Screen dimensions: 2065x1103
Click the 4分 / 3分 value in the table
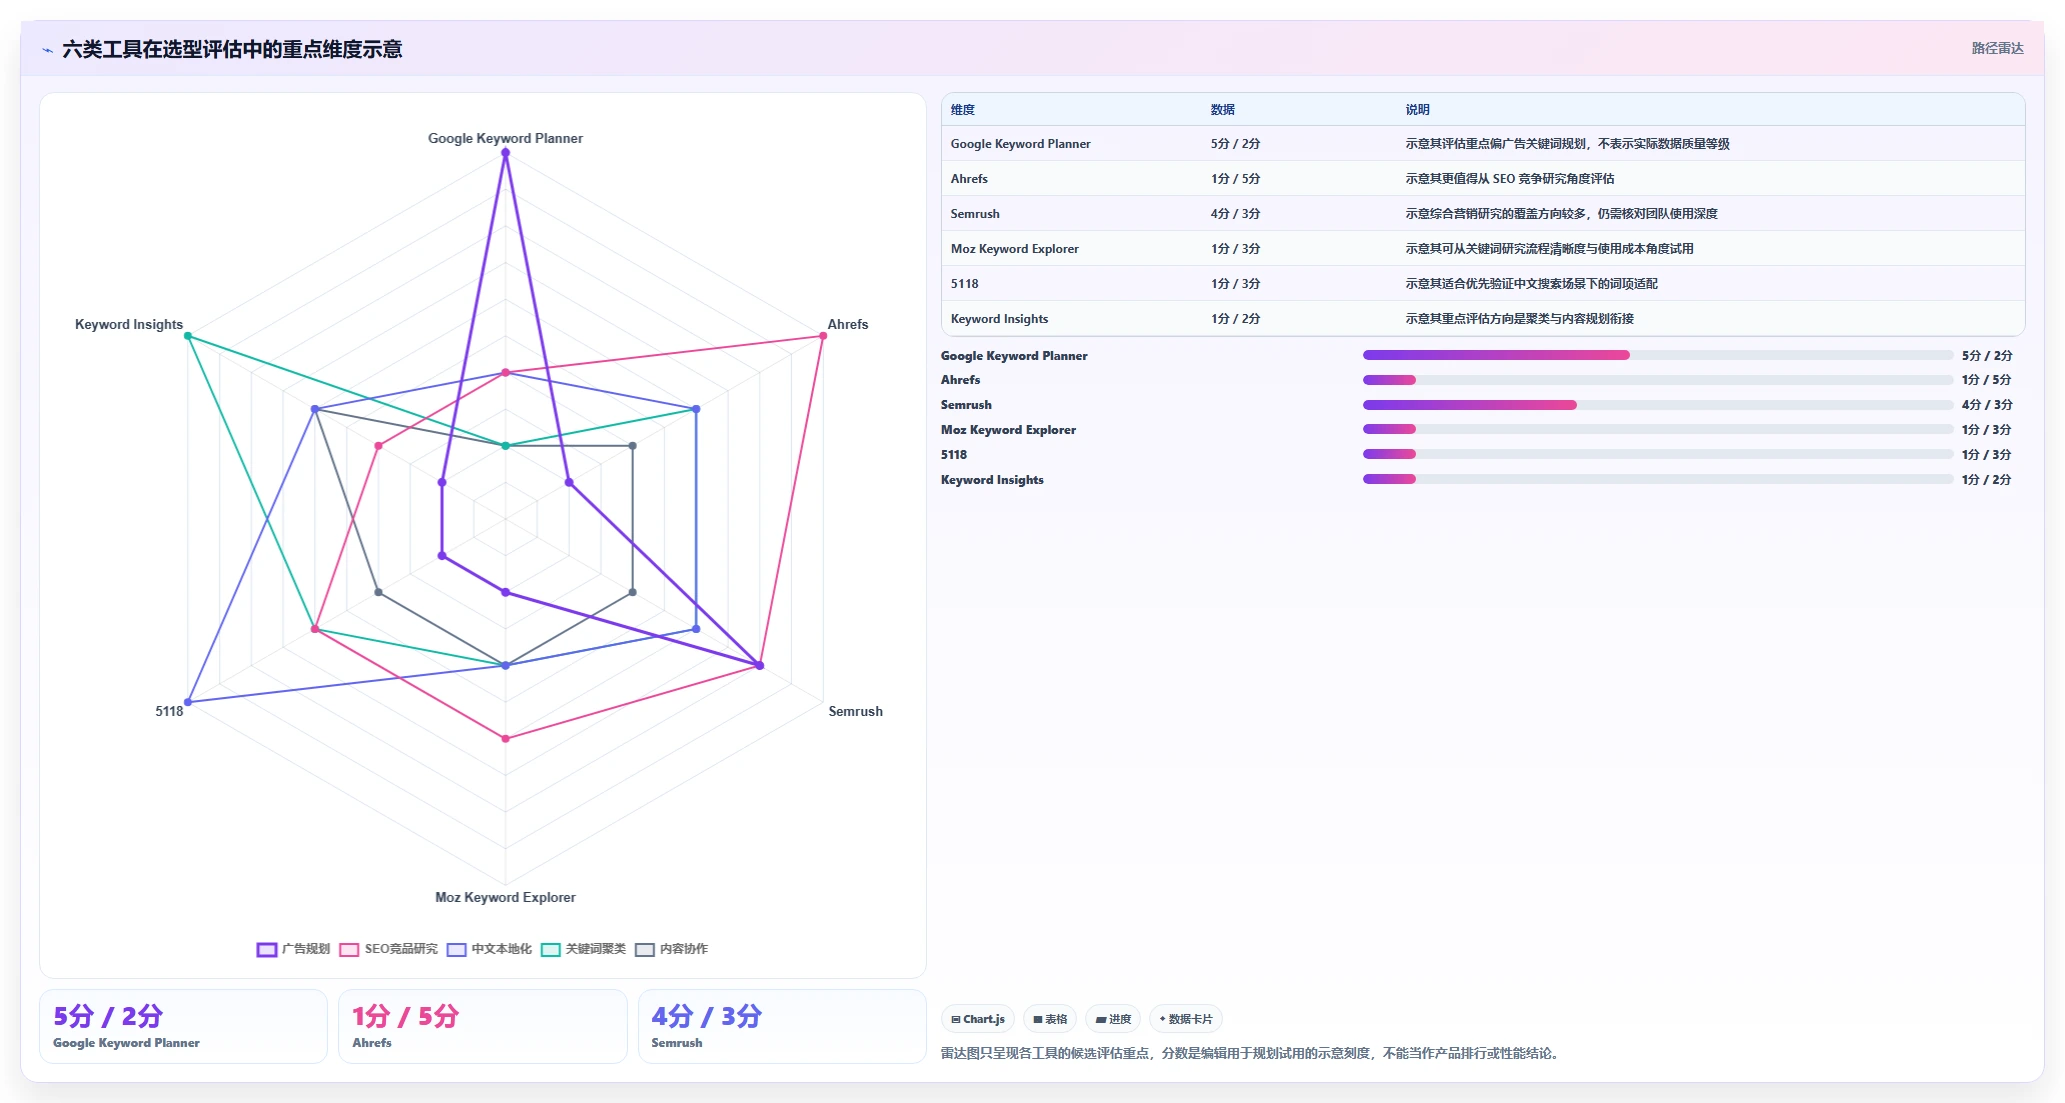pyautogui.click(x=1235, y=214)
